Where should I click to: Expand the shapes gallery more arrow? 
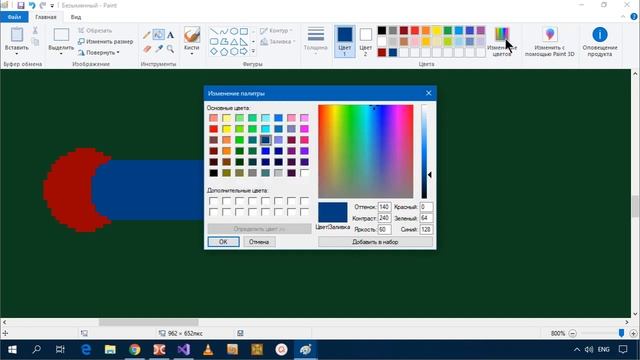(253, 52)
